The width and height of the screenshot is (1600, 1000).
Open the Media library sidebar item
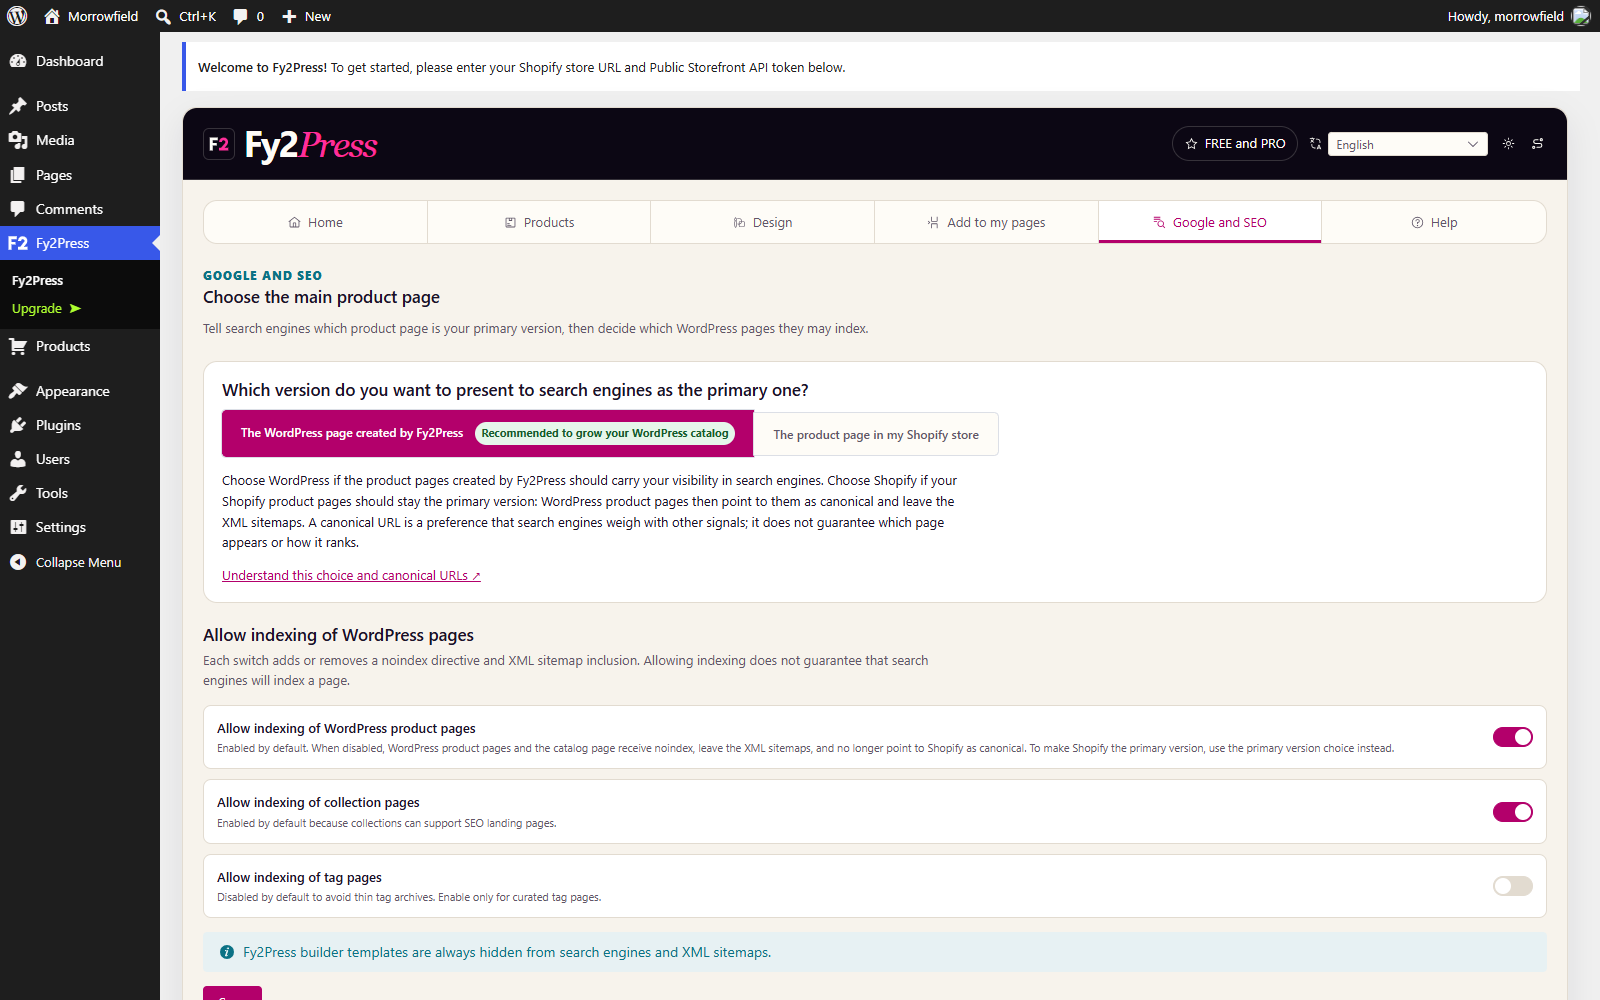click(80, 140)
